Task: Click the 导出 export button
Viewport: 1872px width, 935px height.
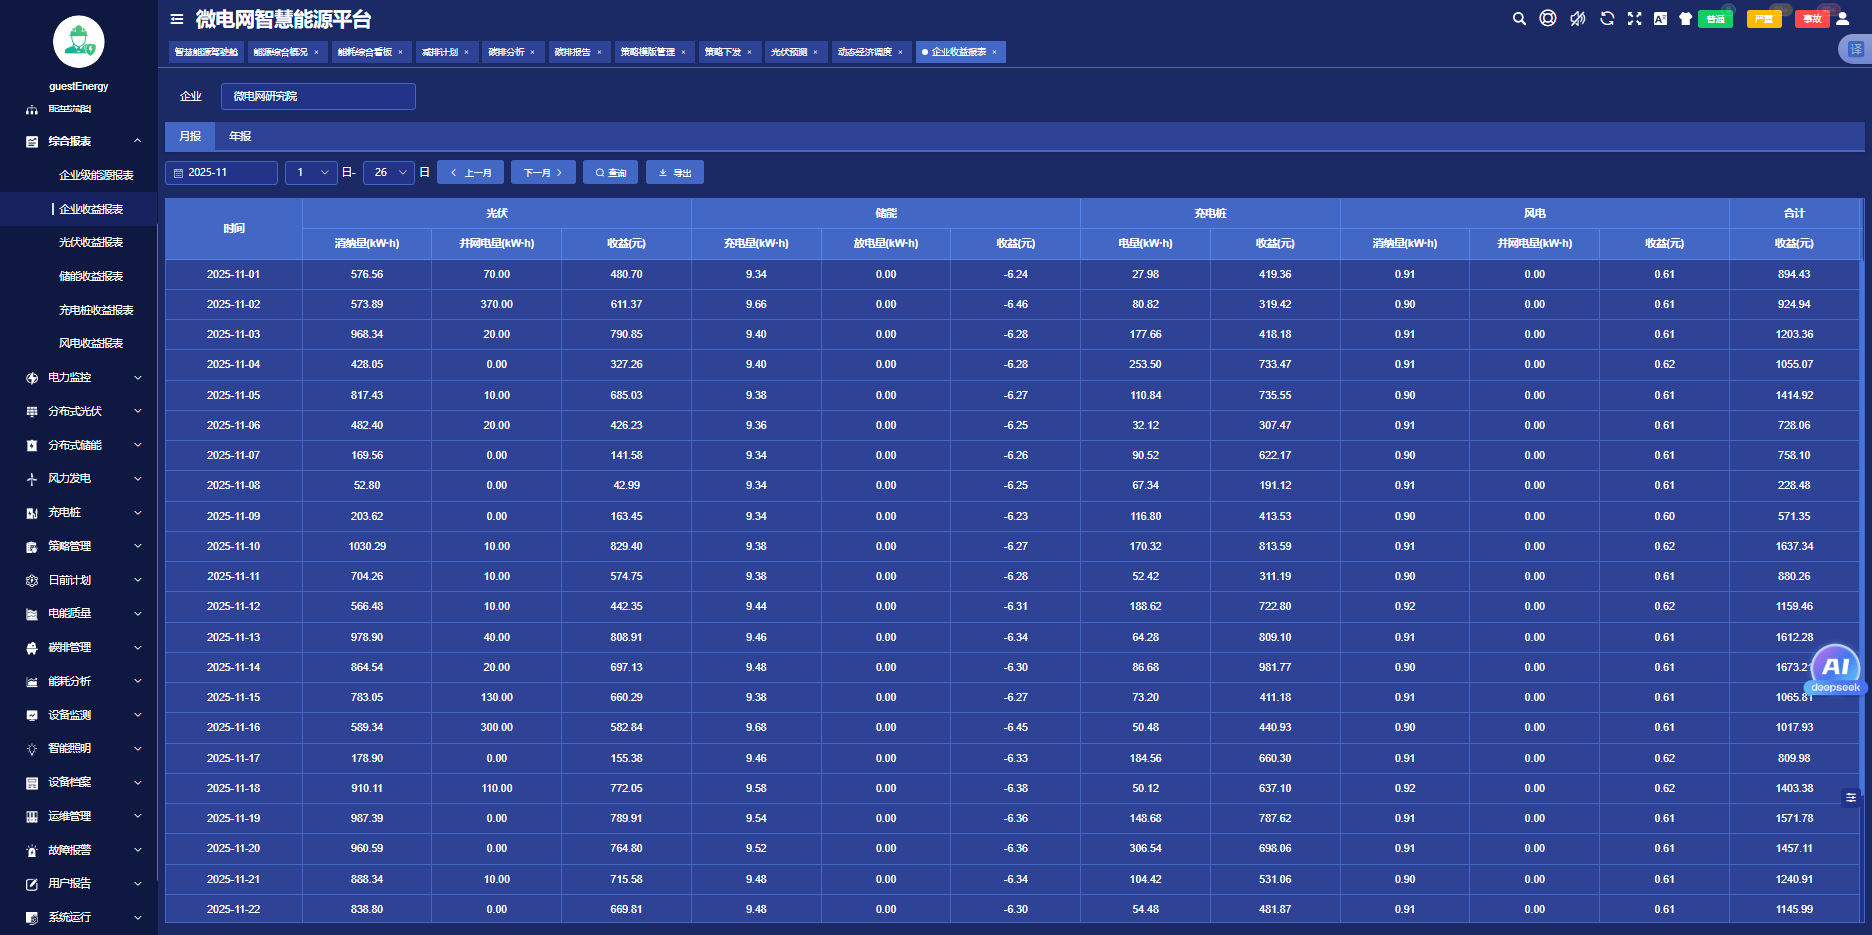Action: pos(675,173)
